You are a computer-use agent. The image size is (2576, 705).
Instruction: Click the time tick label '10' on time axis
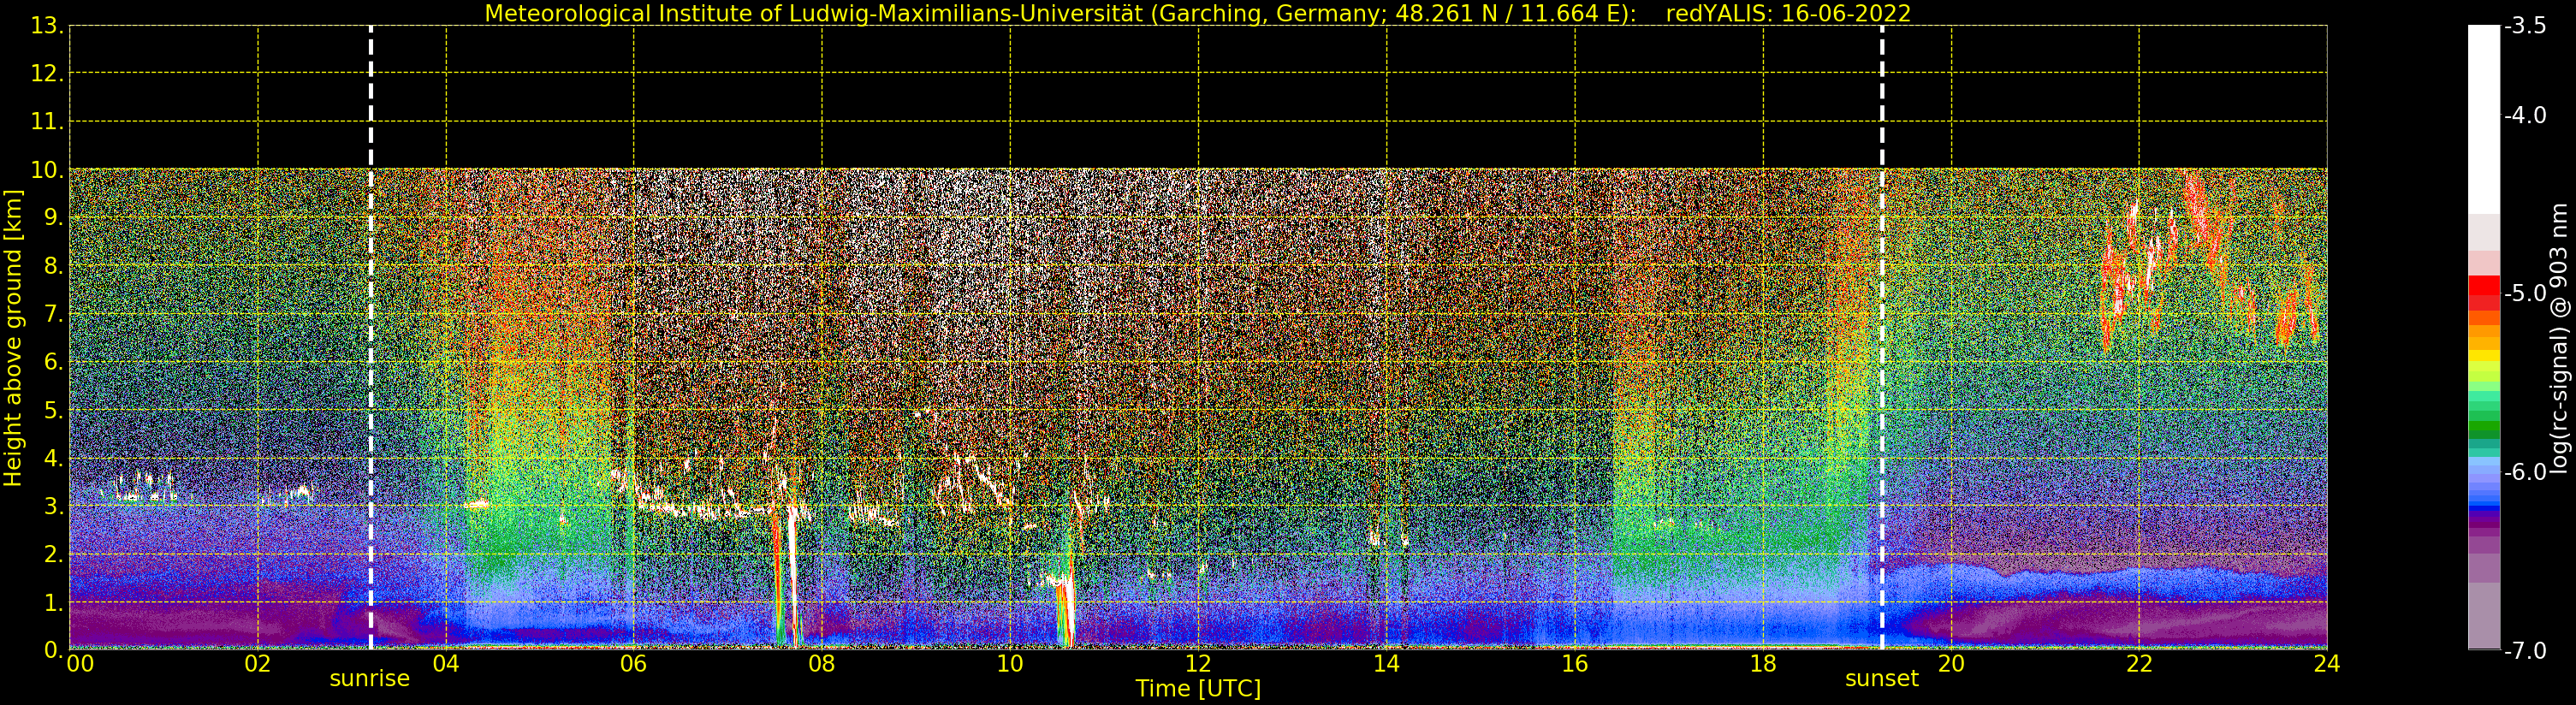click(1010, 664)
